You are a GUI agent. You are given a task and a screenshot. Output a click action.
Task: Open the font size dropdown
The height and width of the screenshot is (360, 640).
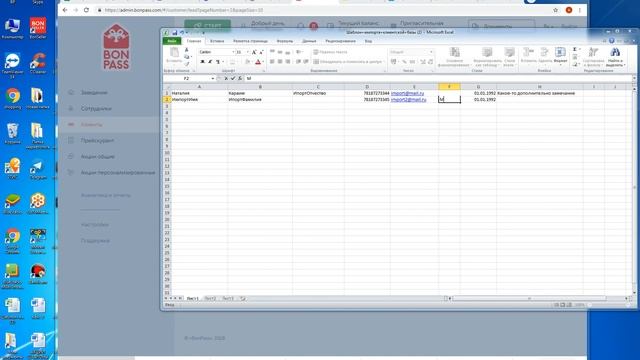coord(247,52)
